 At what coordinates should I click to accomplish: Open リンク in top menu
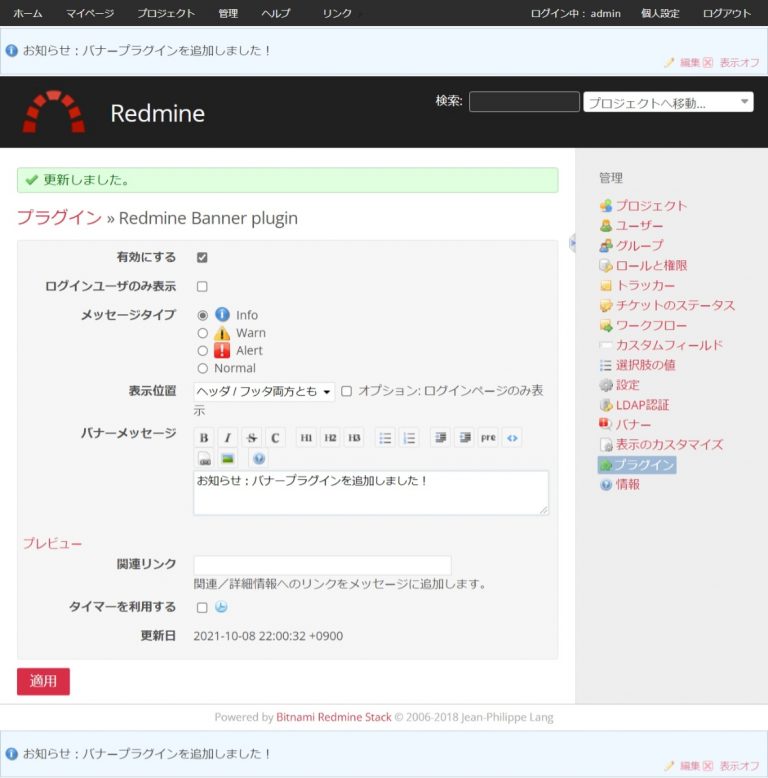[x=337, y=13]
